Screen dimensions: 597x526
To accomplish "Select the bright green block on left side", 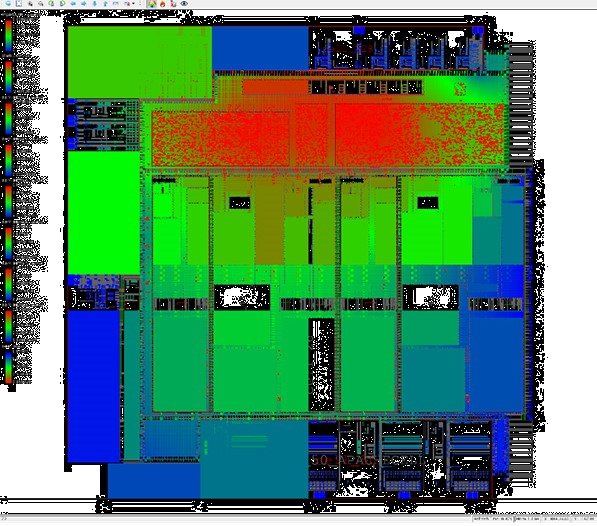I will [x=104, y=212].
